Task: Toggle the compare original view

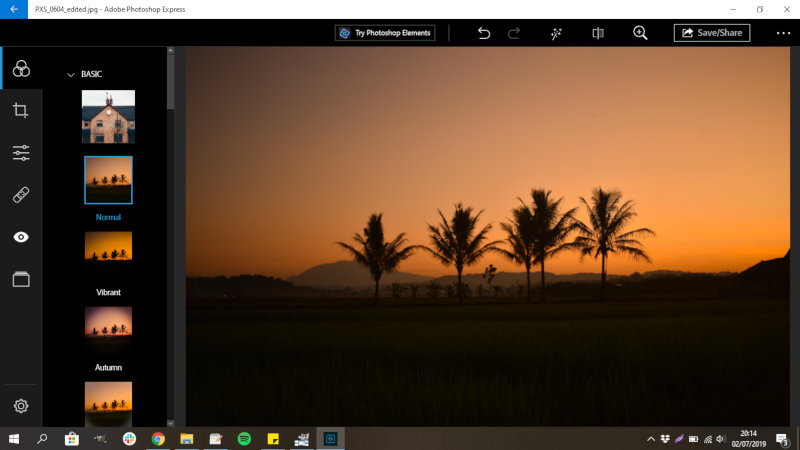Action: (598, 33)
